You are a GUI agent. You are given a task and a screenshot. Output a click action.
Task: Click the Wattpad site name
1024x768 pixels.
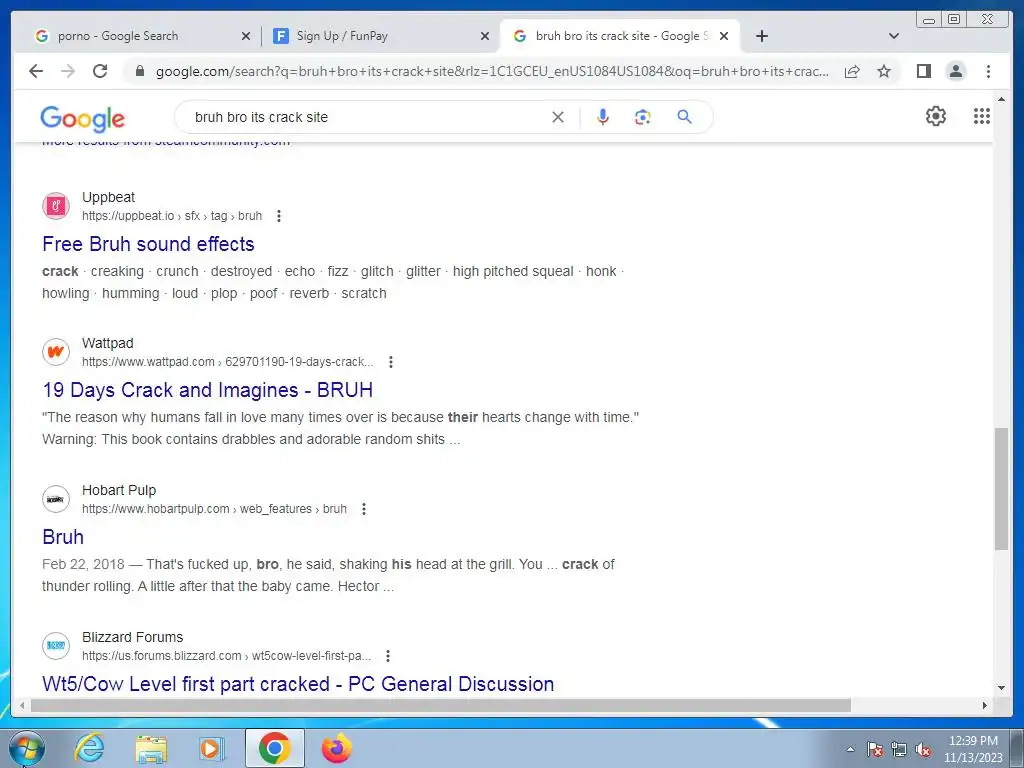pyautogui.click(x=108, y=344)
